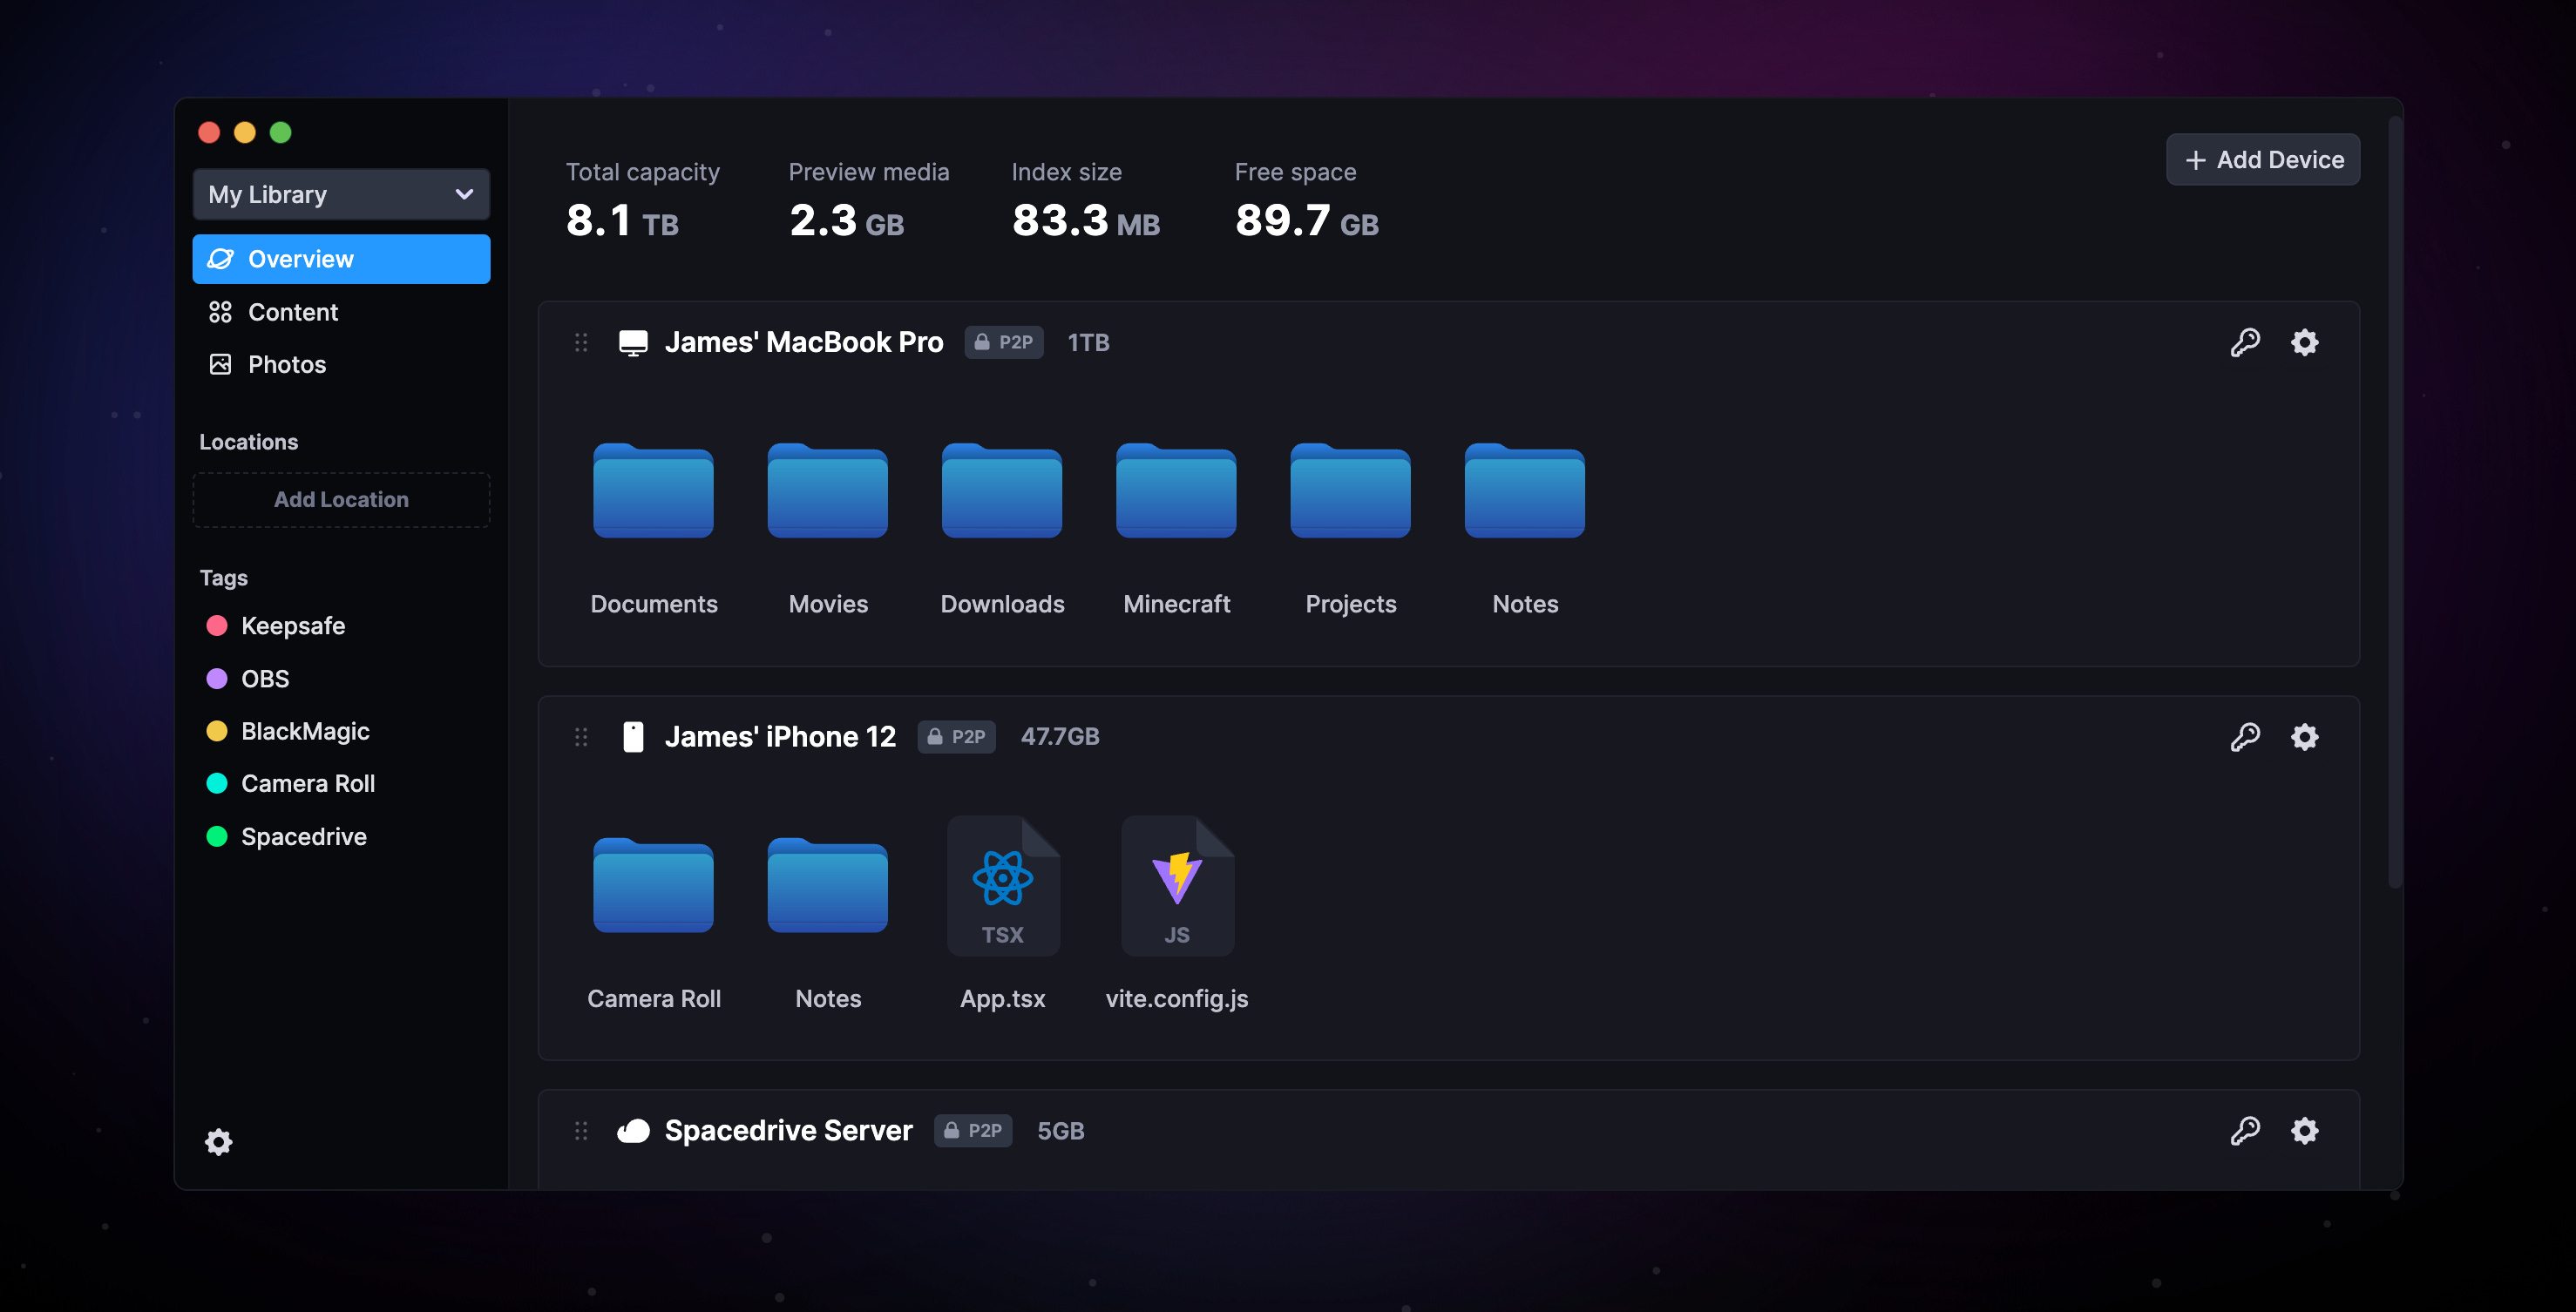Click P2P lock badge on MacBook Pro
This screenshot has width=2576, height=1312.
(x=1003, y=342)
